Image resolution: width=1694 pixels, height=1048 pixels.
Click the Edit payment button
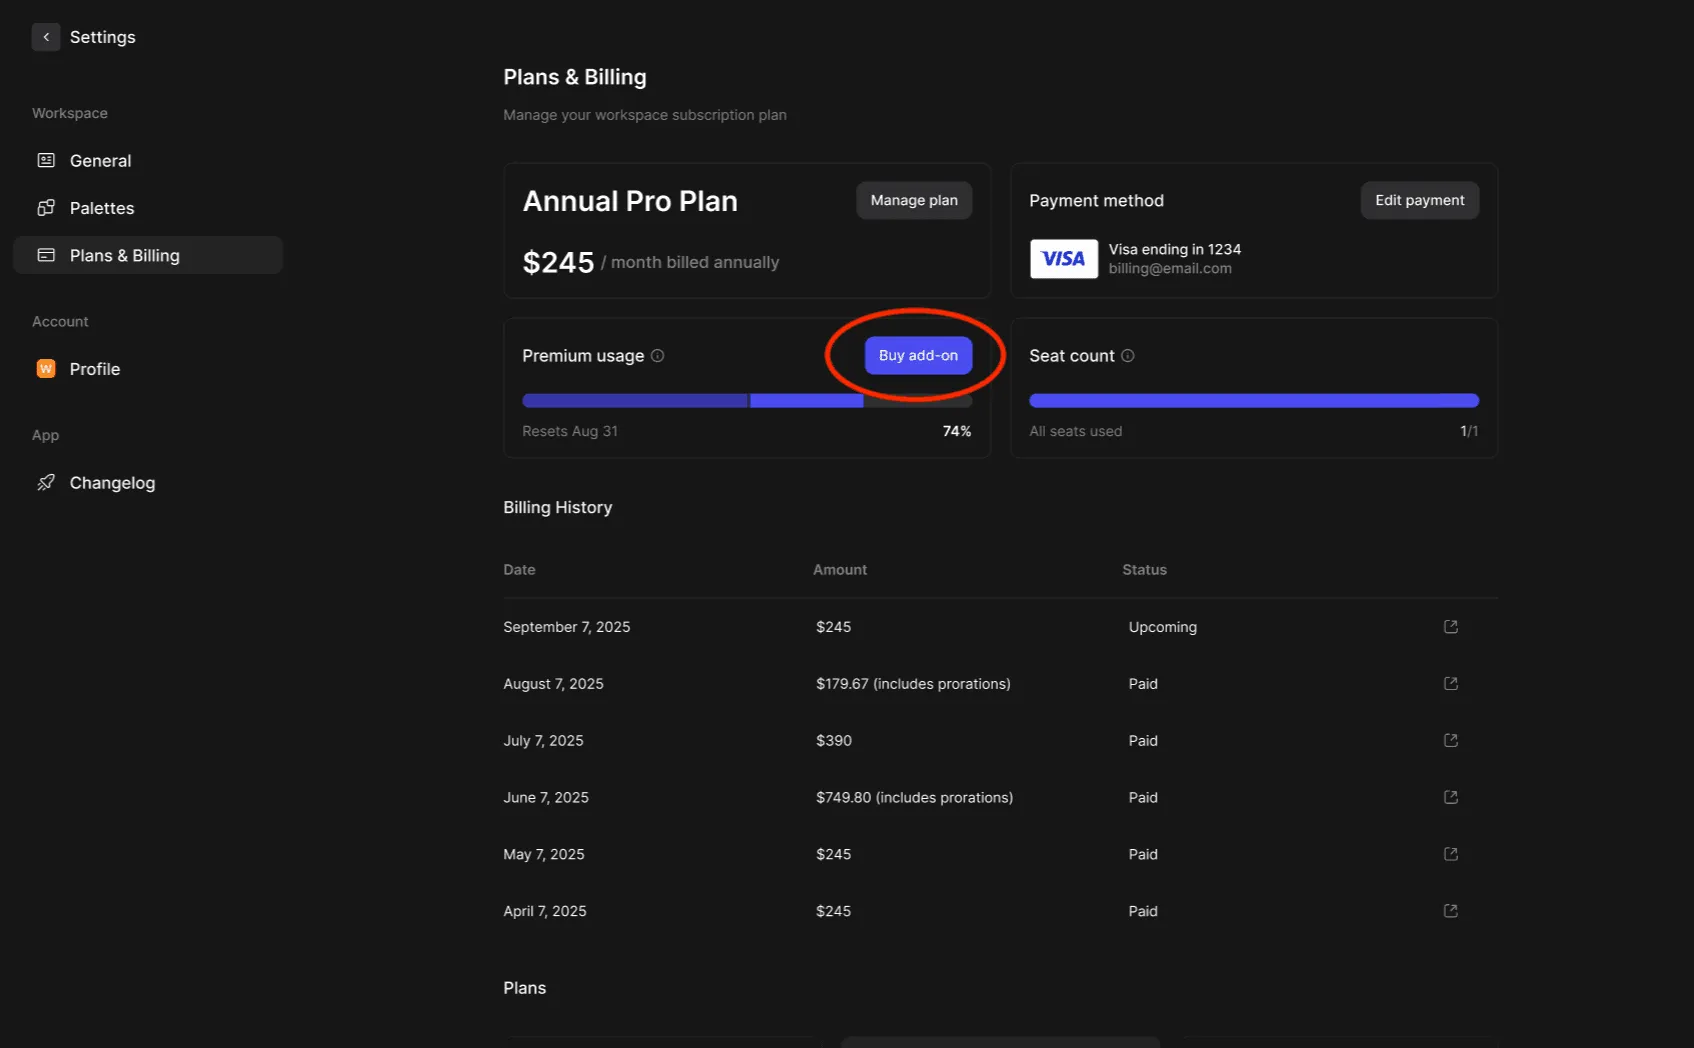(x=1419, y=201)
